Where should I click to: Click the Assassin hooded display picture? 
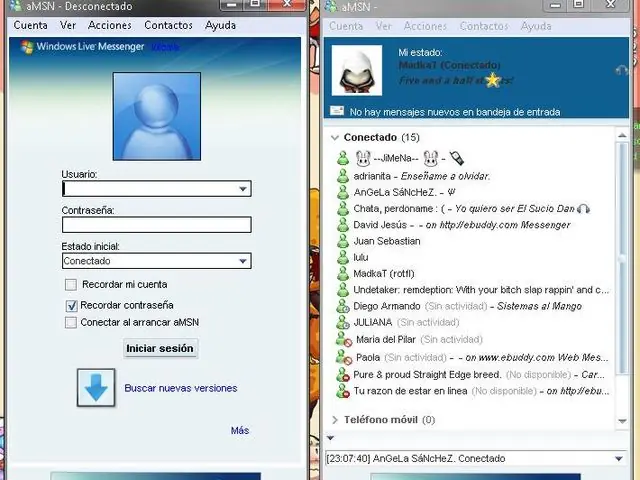click(x=357, y=70)
